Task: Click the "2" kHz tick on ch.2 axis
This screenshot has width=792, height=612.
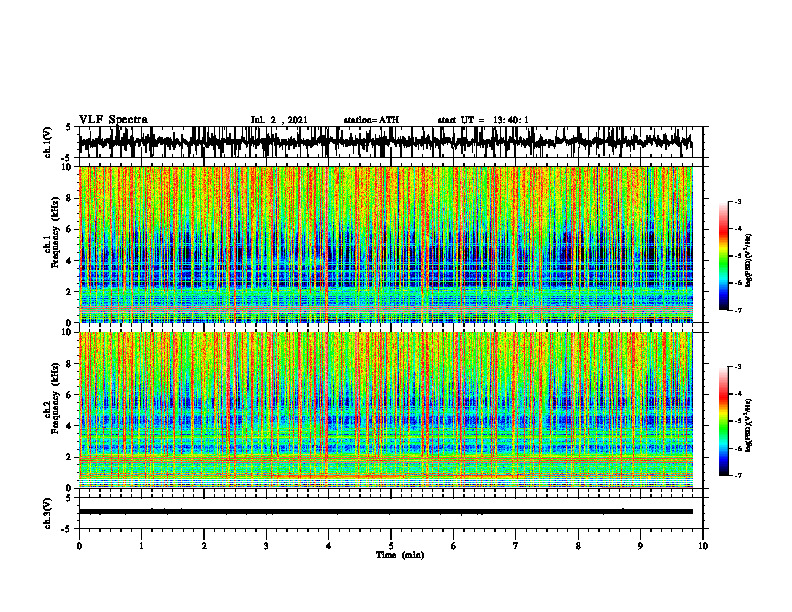Action: [70, 457]
